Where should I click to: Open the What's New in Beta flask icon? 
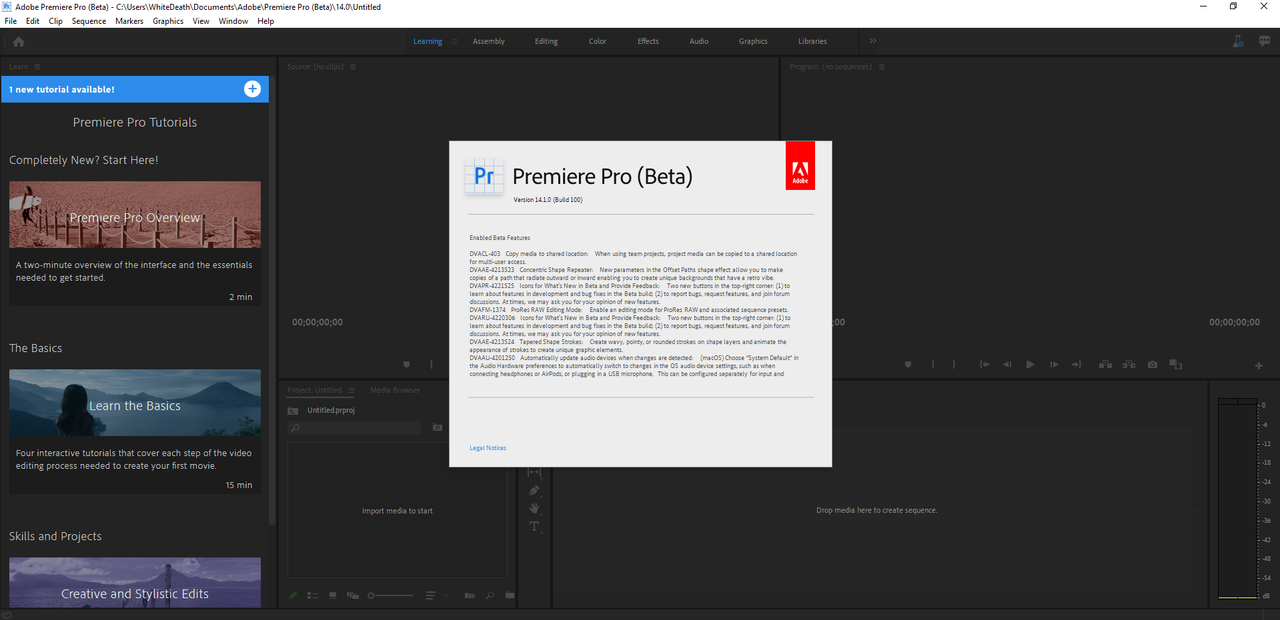[x=1238, y=41]
